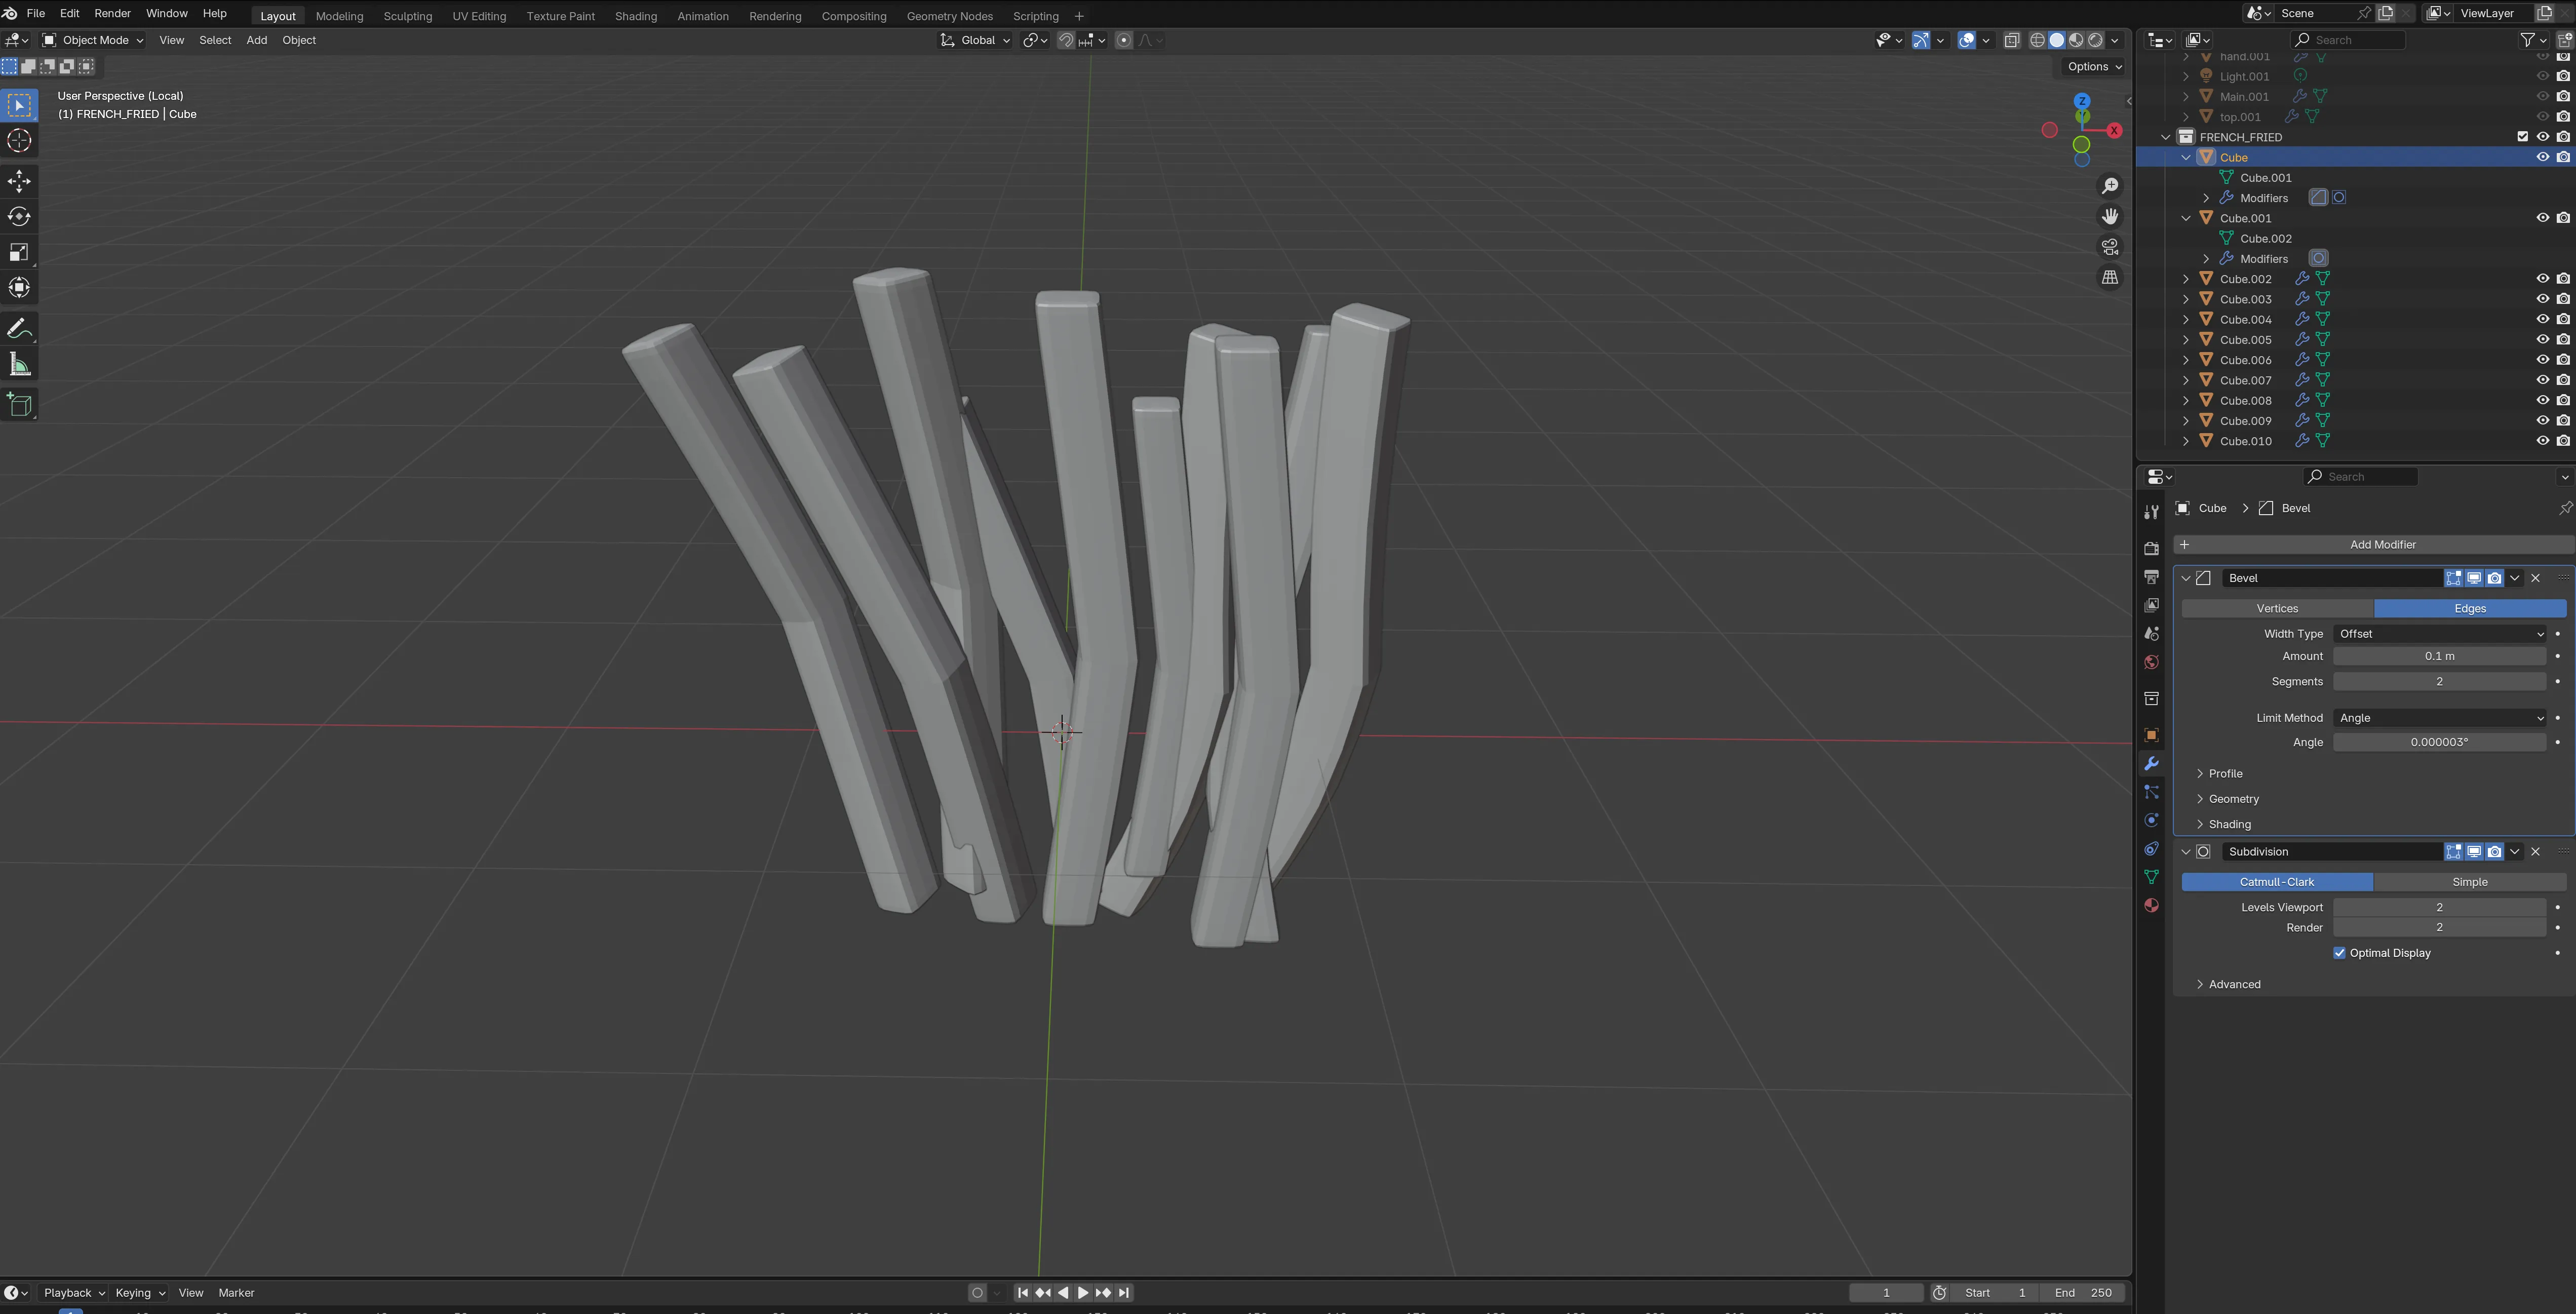
Task: Switch perspective/orthographic grid icon
Action: pyautogui.click(x=2110, y=277)
